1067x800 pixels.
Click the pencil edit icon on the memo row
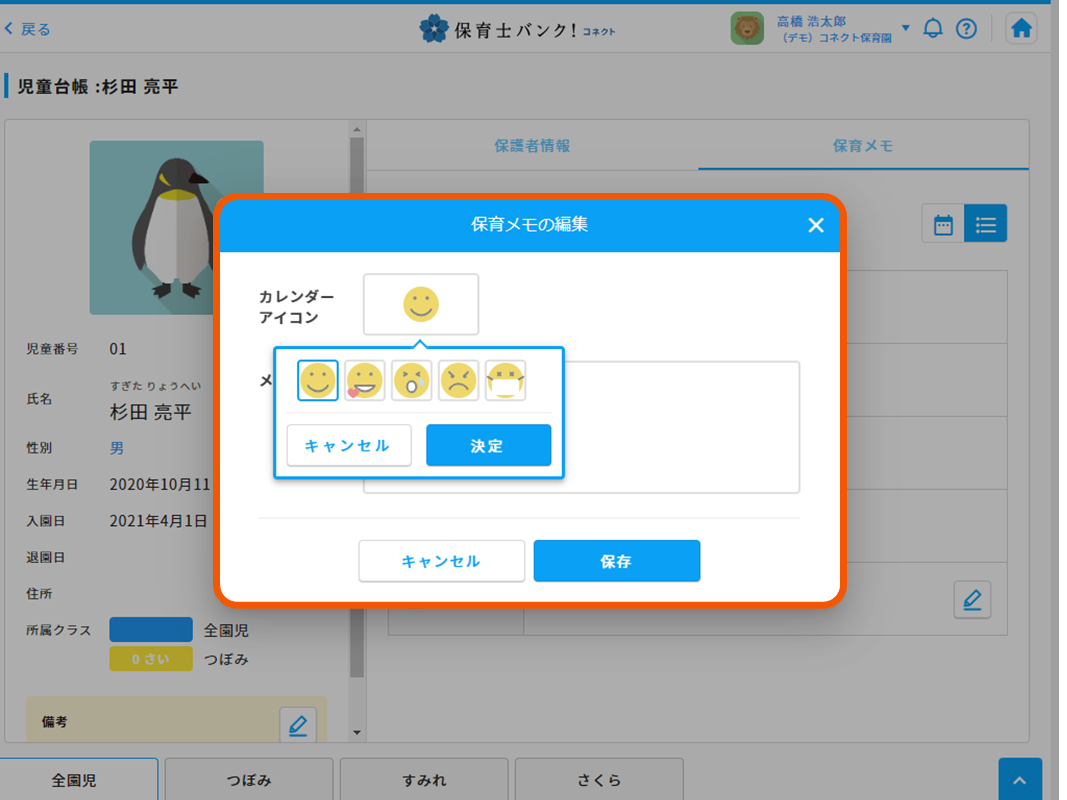click(x=971, y=599)
